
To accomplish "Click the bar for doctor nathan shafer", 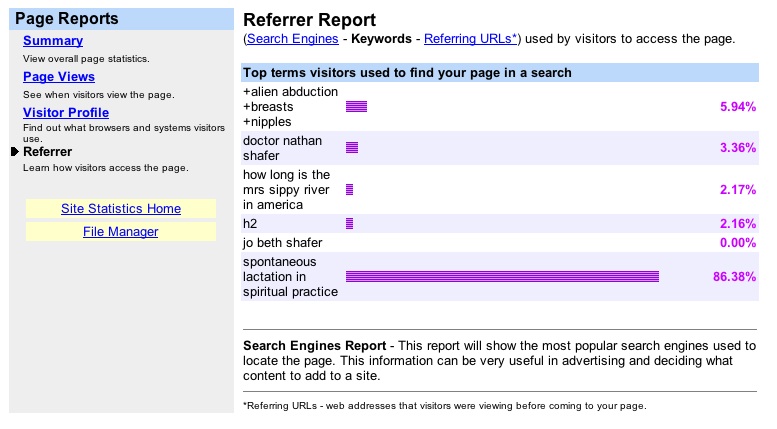I will coord(351,148).
